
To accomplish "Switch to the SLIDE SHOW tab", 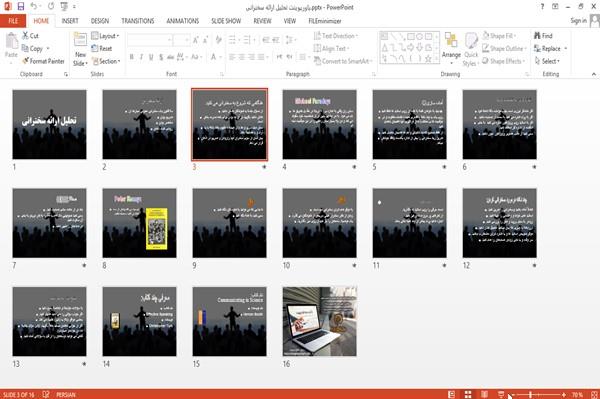I will [226, 21].
